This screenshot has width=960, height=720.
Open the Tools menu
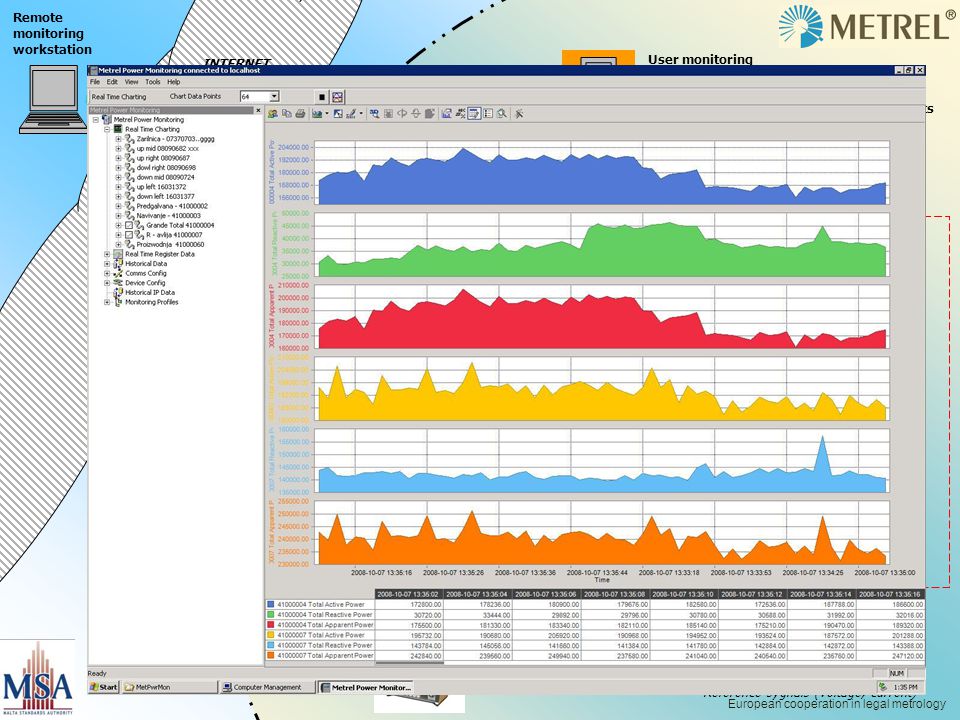[x=152, y=82]
